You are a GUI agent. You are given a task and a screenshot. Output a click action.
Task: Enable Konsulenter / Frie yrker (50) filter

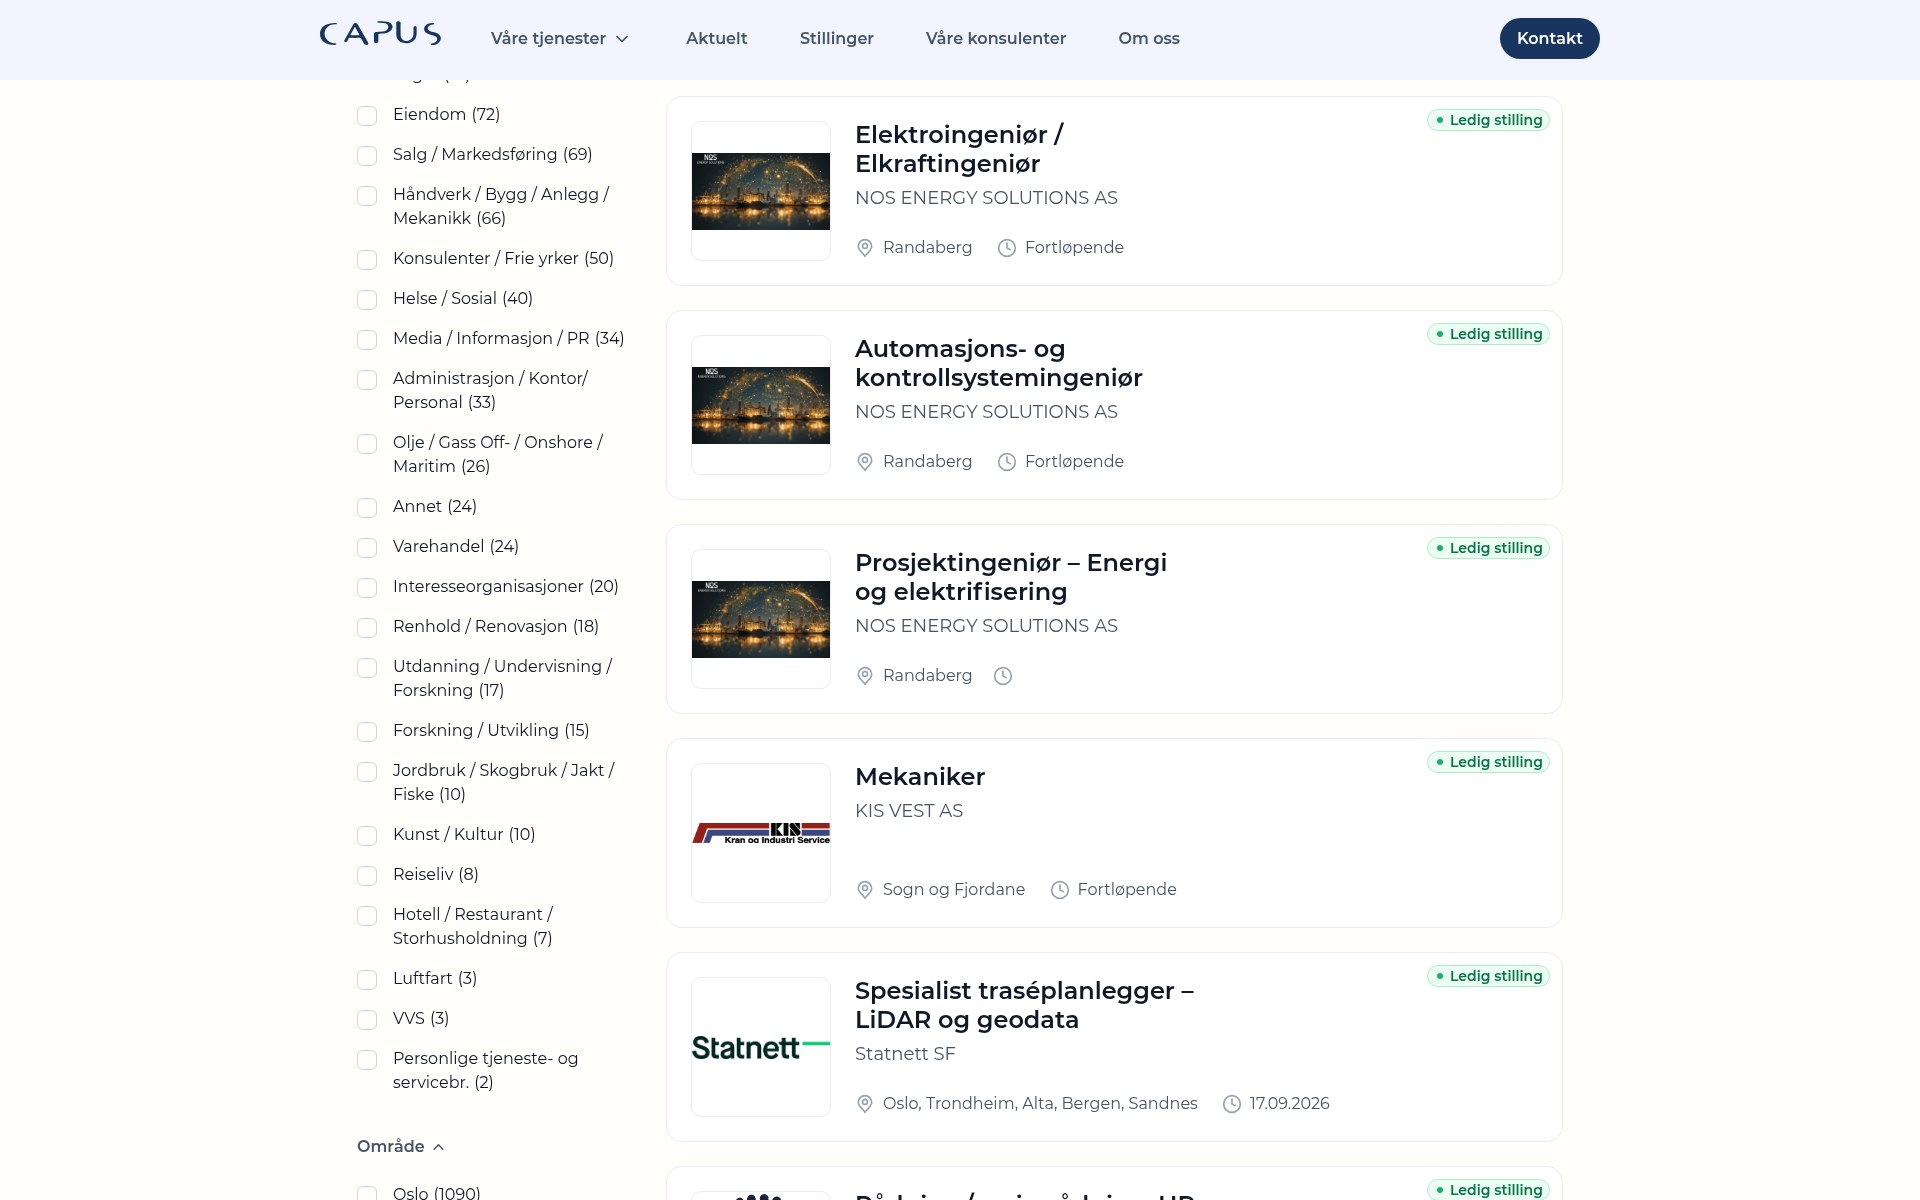point(367,260)
